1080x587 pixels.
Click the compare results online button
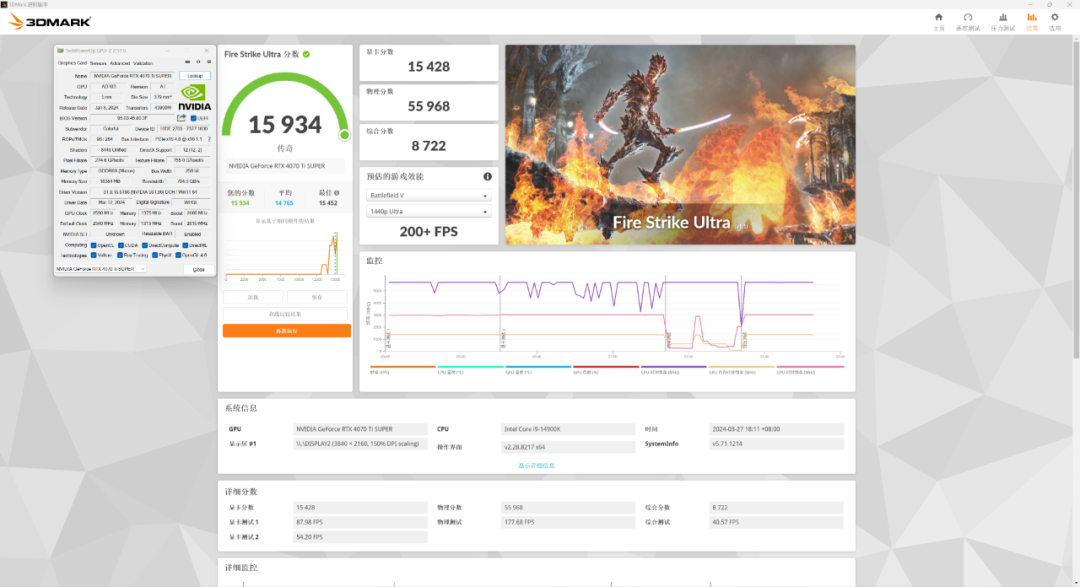284,313
